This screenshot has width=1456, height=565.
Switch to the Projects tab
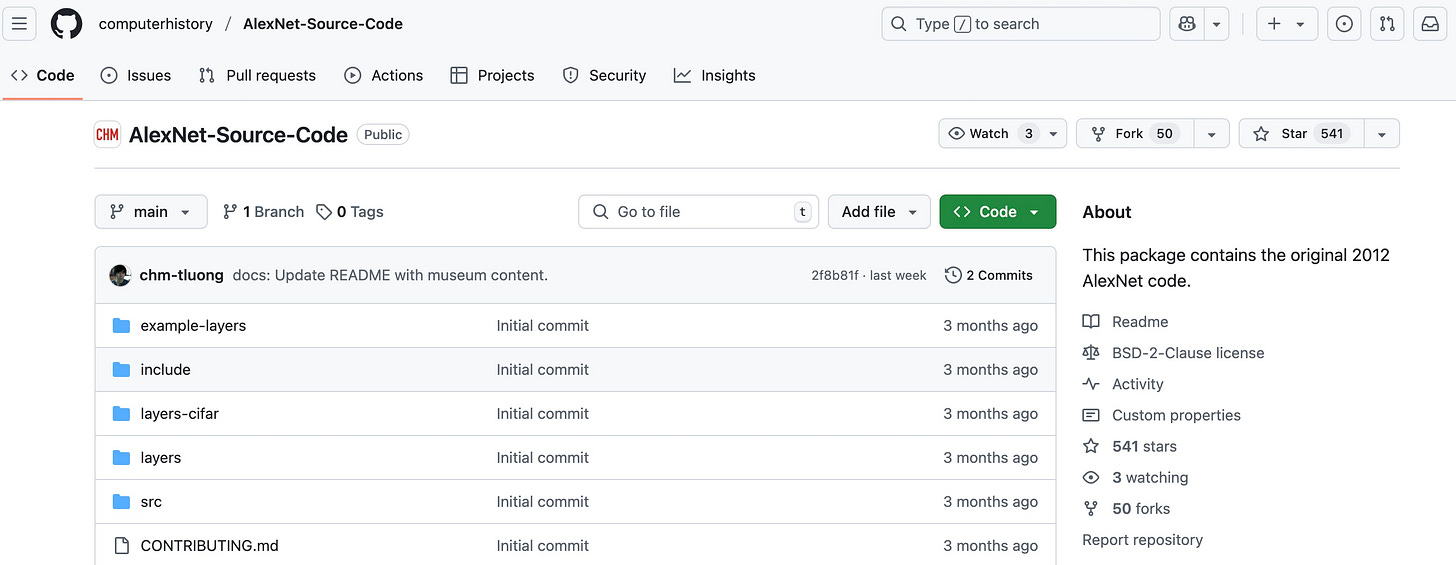[492, 75]
